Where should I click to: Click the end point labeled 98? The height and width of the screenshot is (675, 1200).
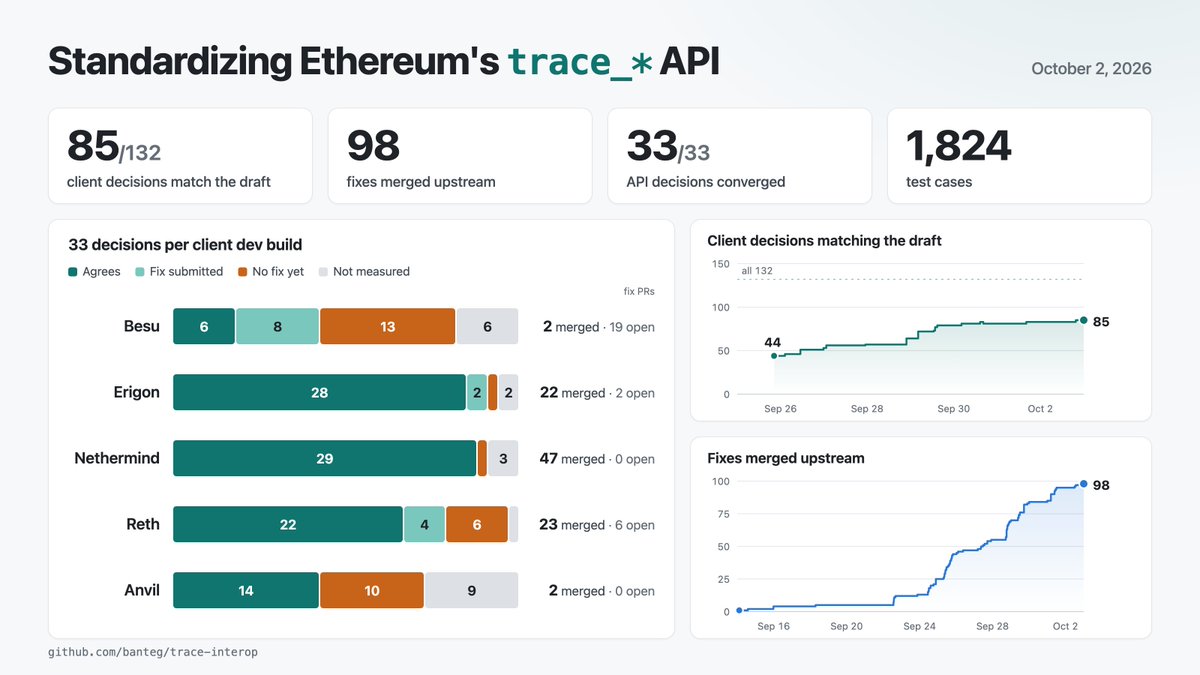tap(1083, 483)
